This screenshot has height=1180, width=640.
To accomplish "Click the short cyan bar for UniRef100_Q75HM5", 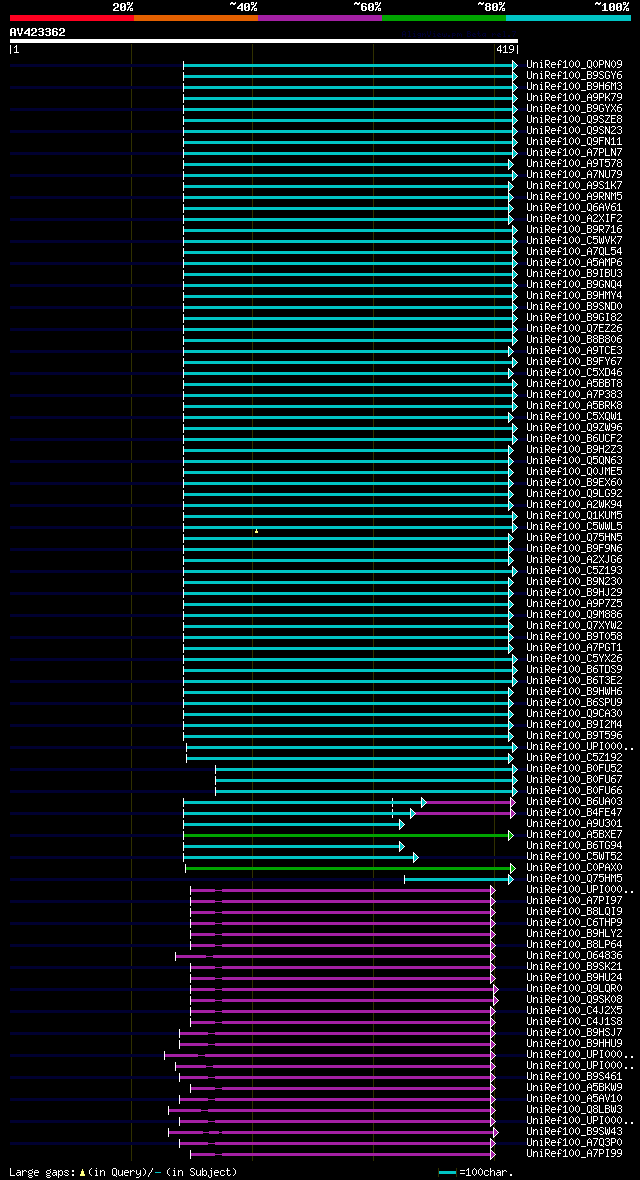I will [459, 879].
